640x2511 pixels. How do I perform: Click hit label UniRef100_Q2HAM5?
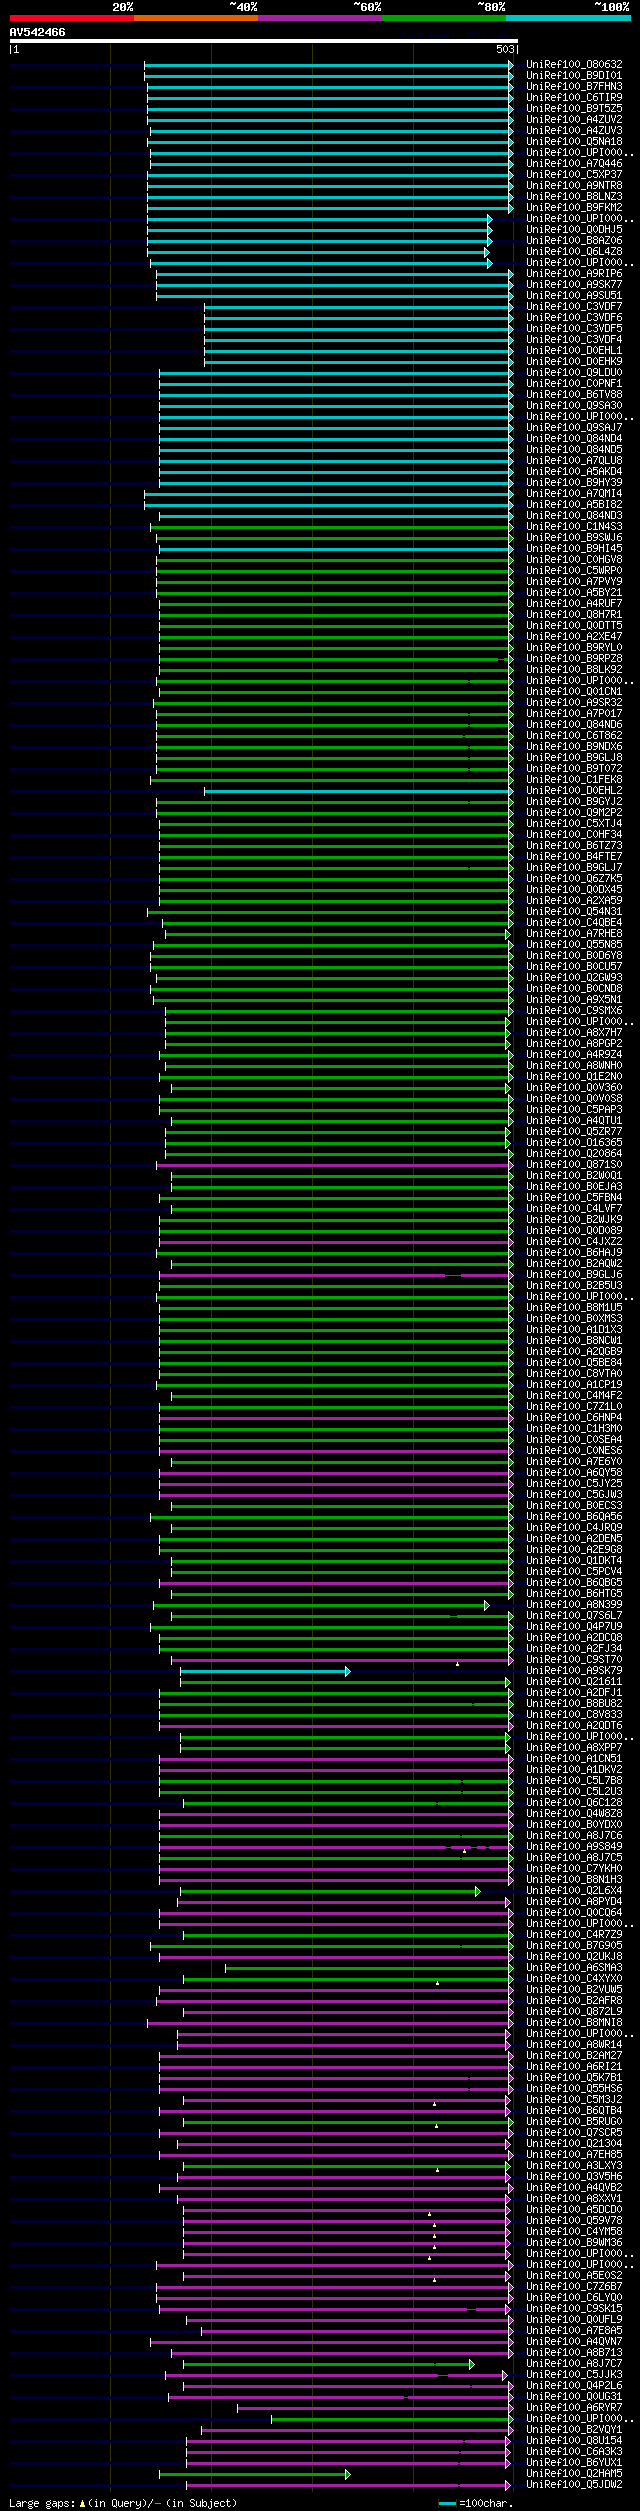[x=574, y=2474]
